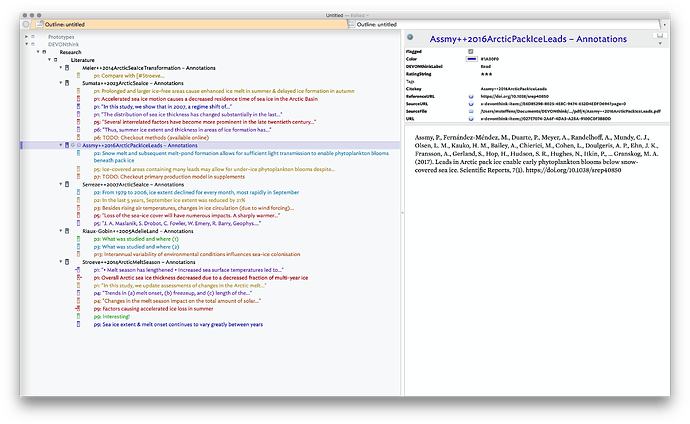The image size is (690, 424).
Task: Switch to the left Outline: untitled tab
Action: [x=191, y=25]
